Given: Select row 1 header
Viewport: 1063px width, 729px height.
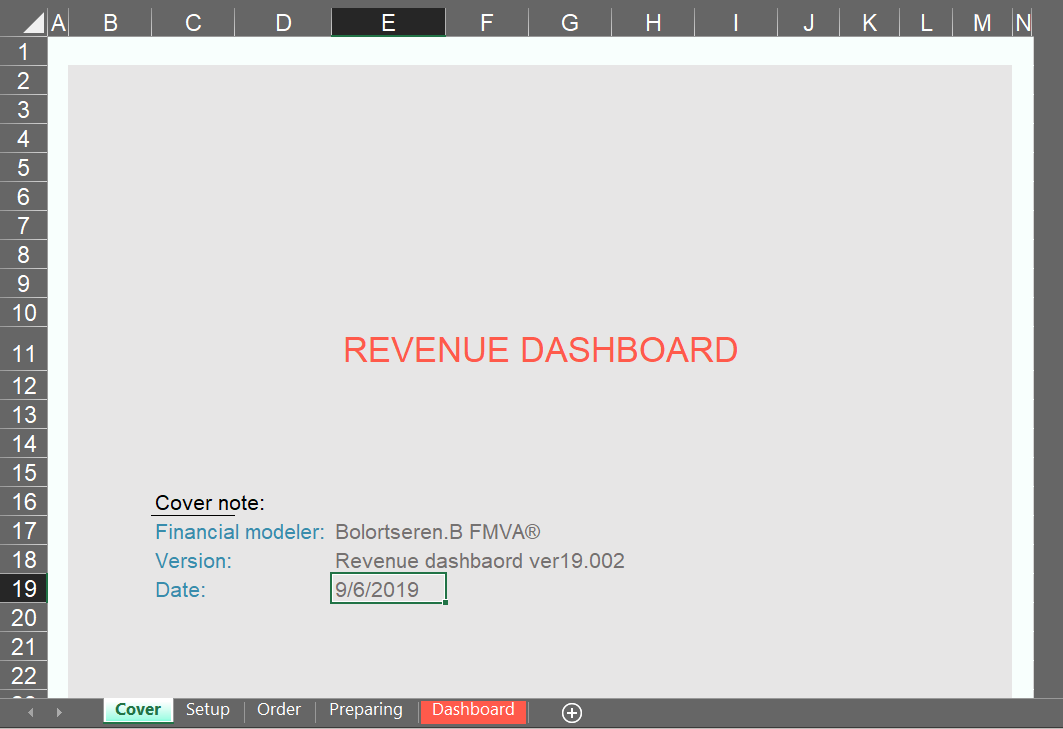Looking at the screenshot, I should pyautogui.click(x=24, y=52).
